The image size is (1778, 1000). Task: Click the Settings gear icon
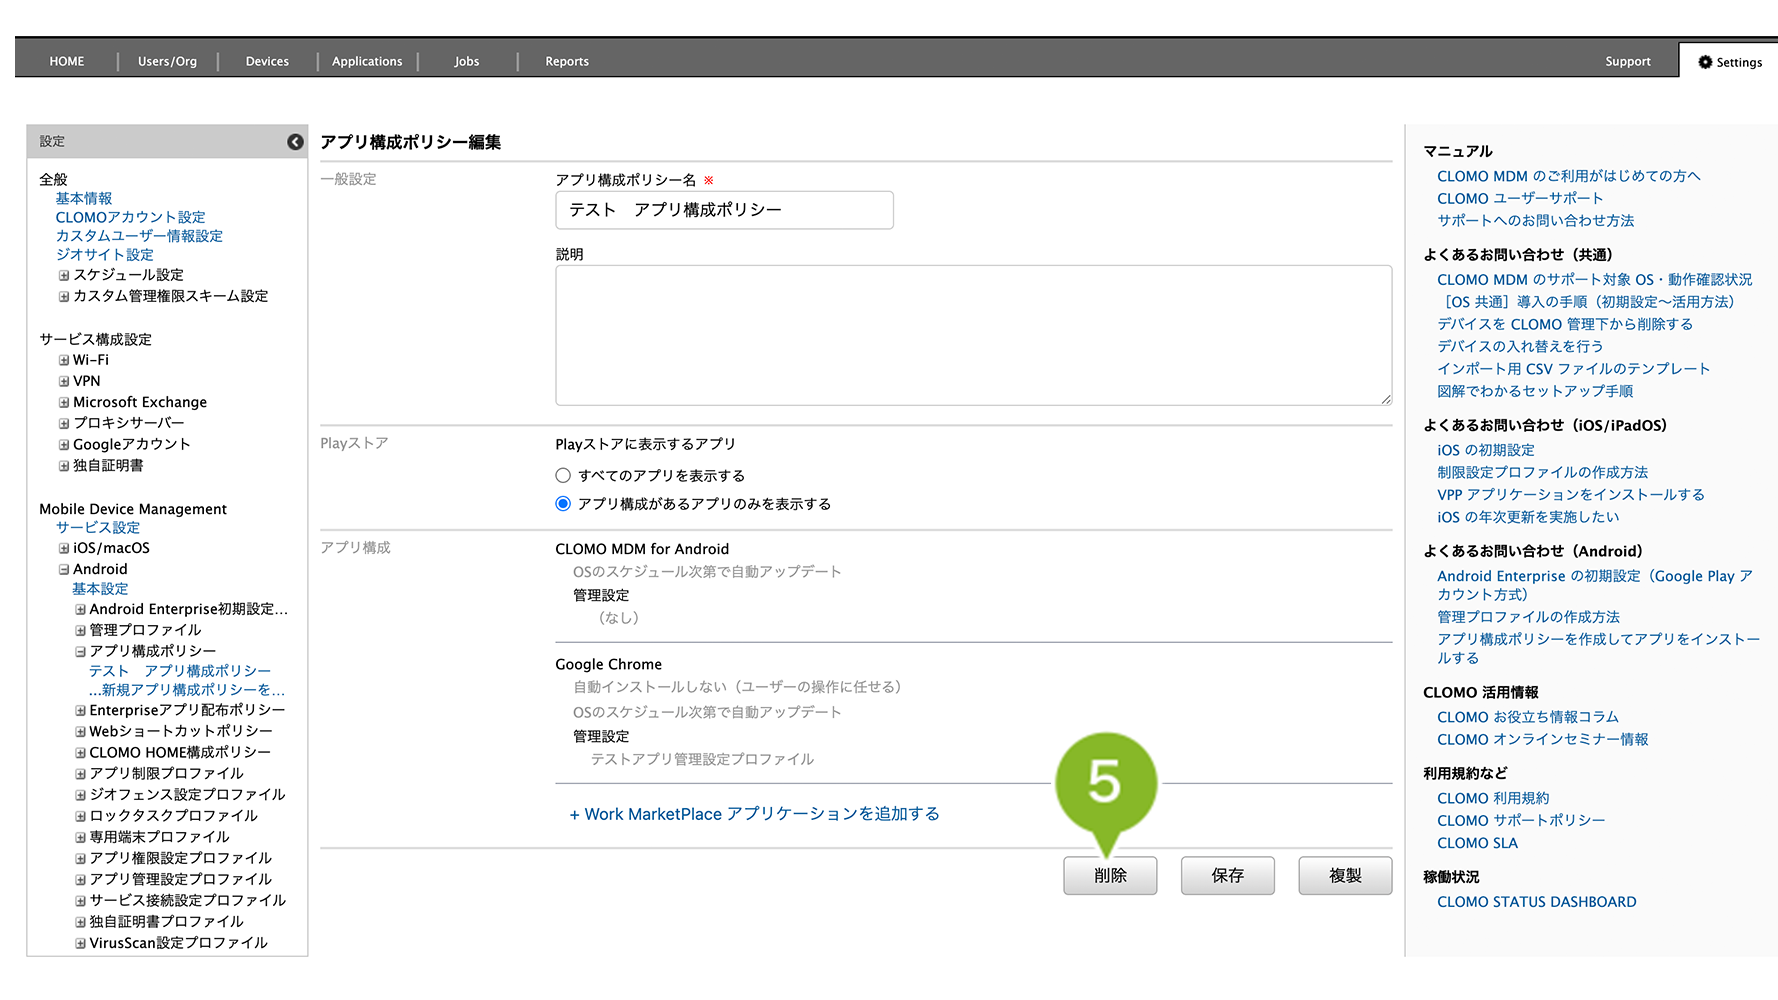tap(1705, 62)
